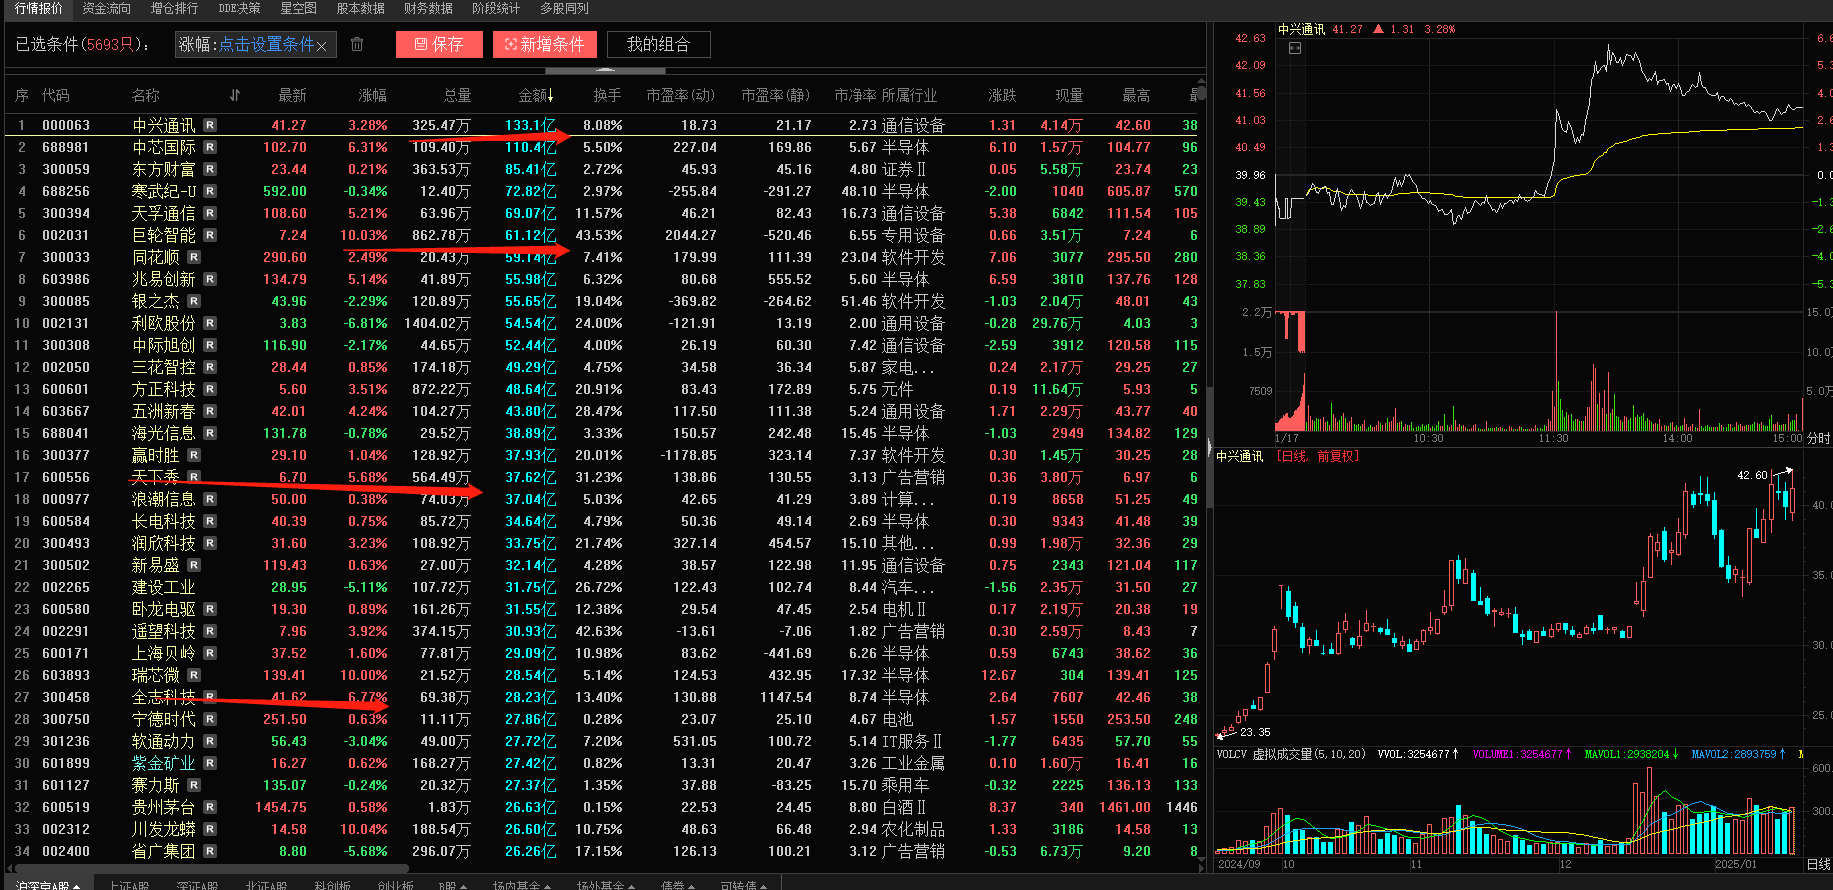Click the R badge beside 同花顺
1833x890 pixels.
tap(194, 257)
